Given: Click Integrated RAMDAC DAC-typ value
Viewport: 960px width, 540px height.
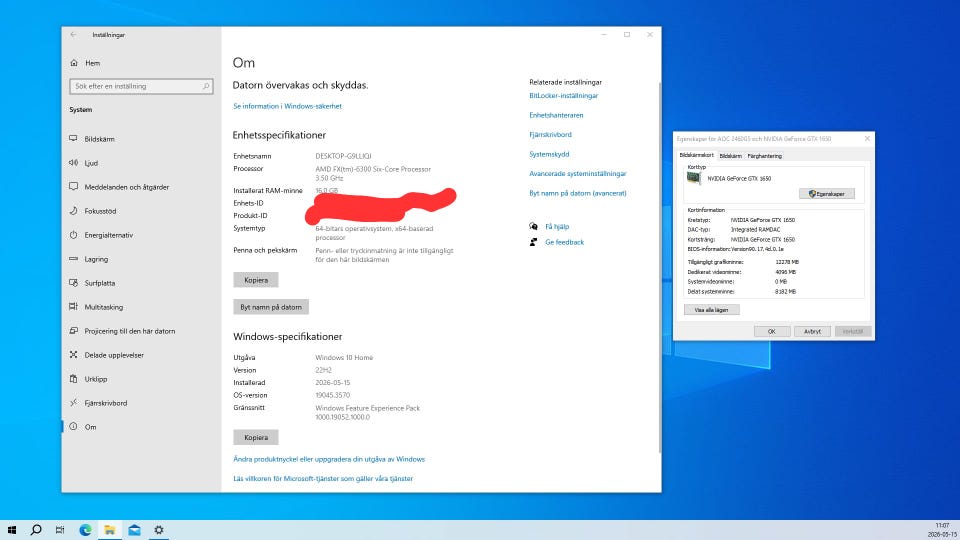Looking at the screenshot, I should pyautogui.click(x=755, y=230).
